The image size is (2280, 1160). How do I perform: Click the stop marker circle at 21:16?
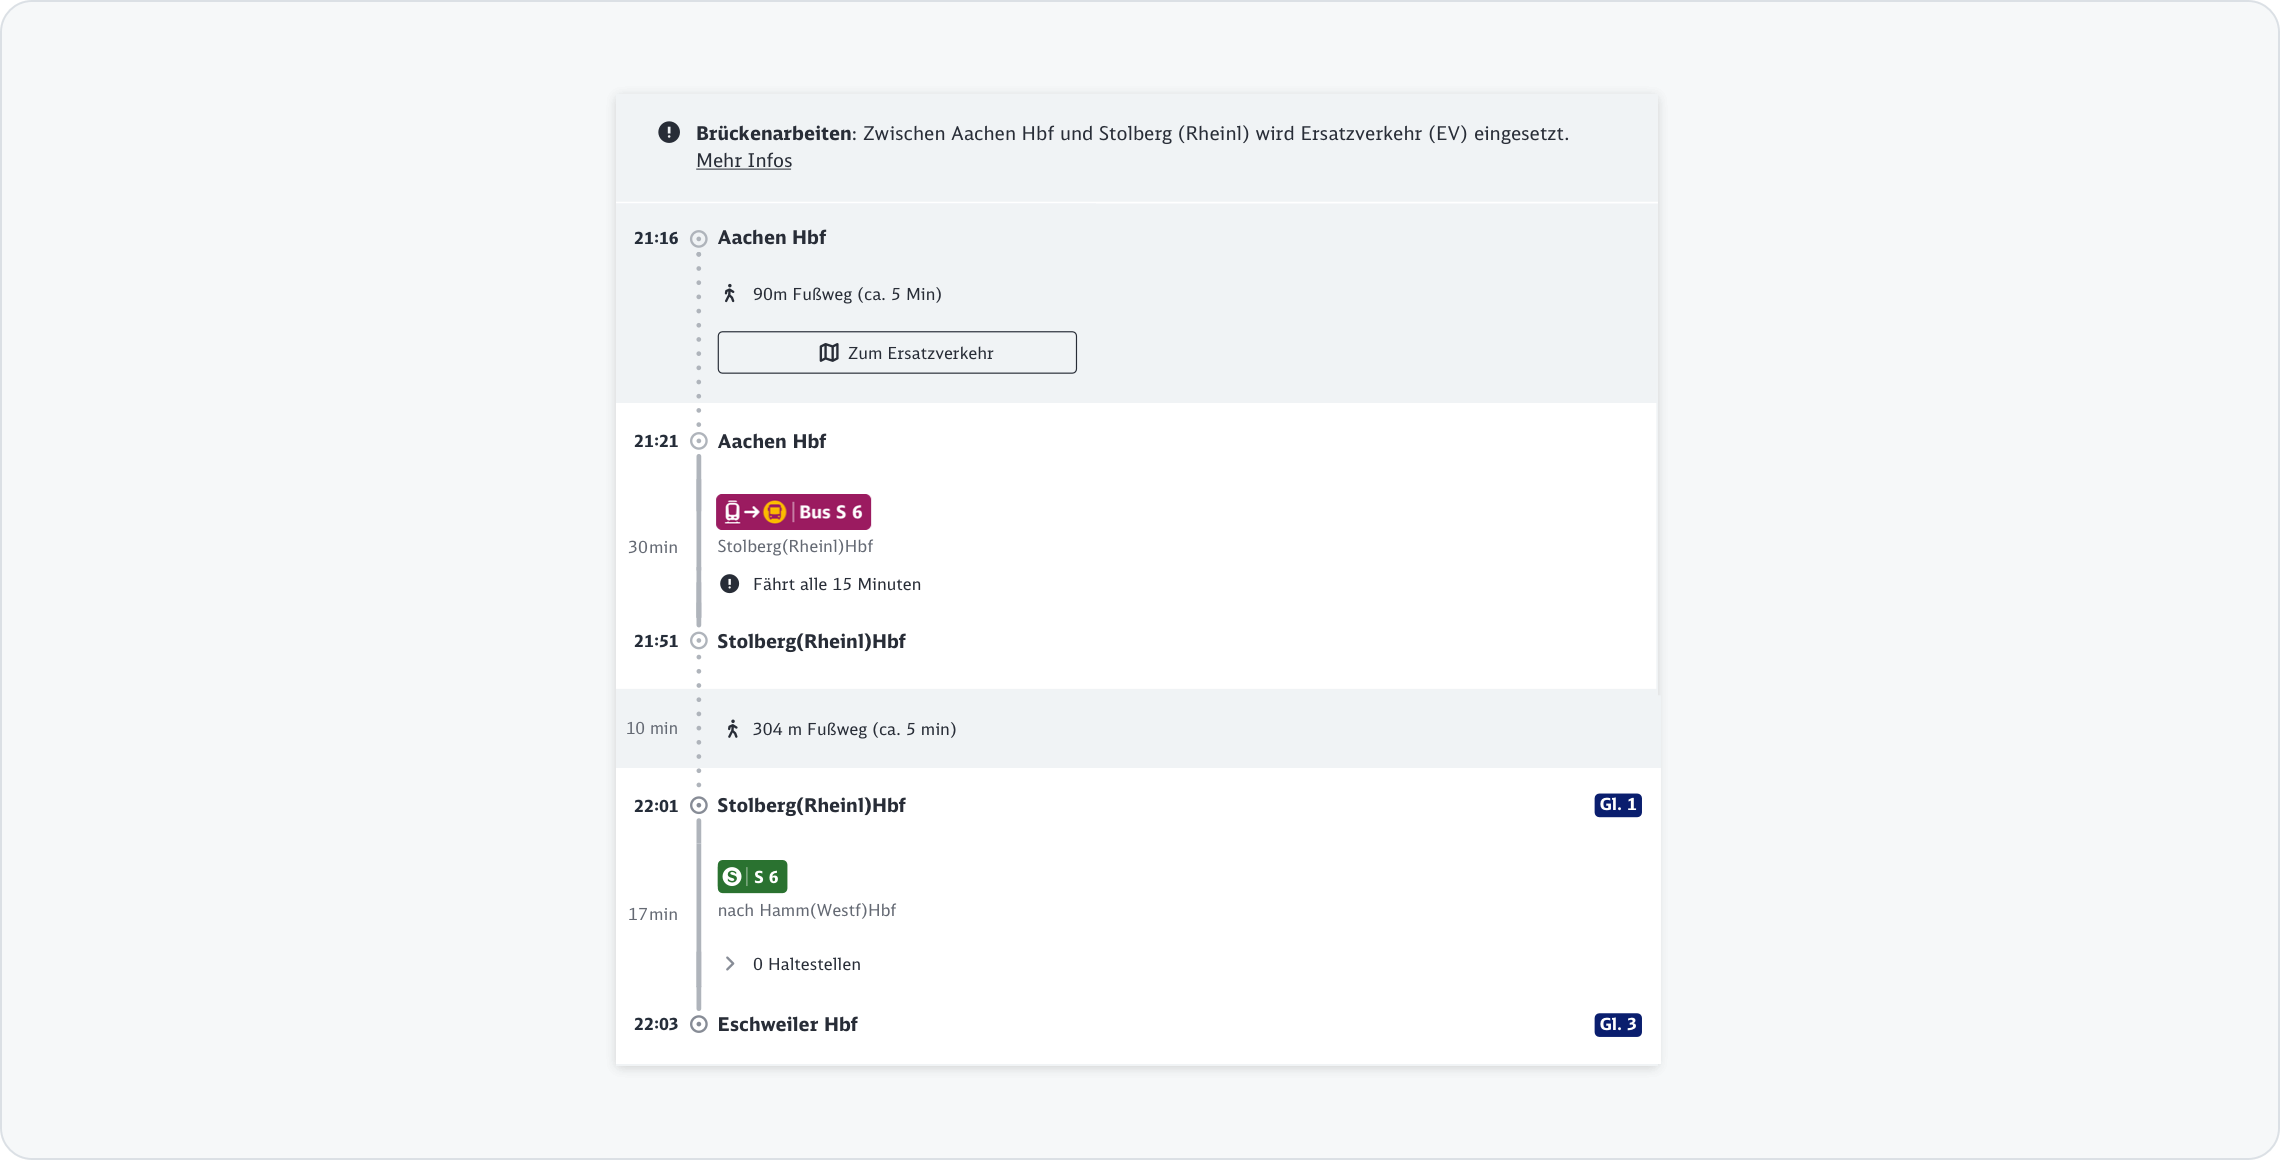(x=699, y=239)
